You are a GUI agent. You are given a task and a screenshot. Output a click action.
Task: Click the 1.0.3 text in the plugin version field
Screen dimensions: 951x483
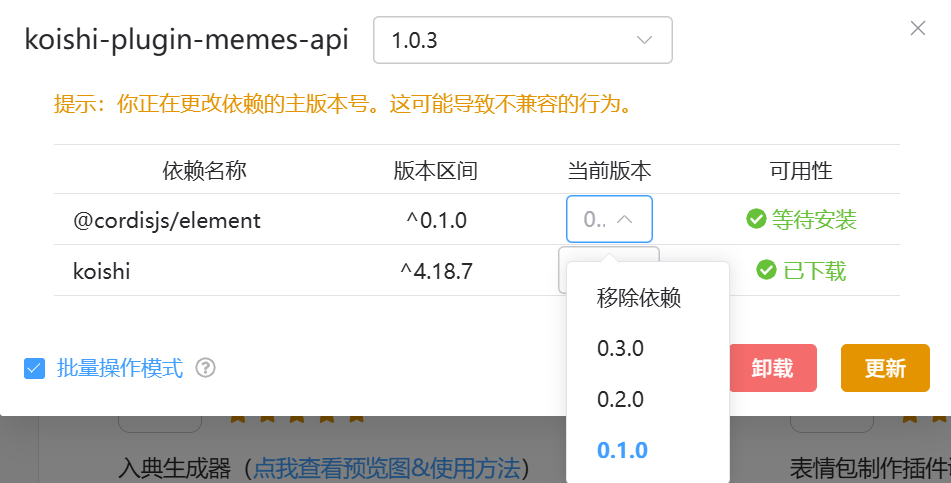point(414,41)
